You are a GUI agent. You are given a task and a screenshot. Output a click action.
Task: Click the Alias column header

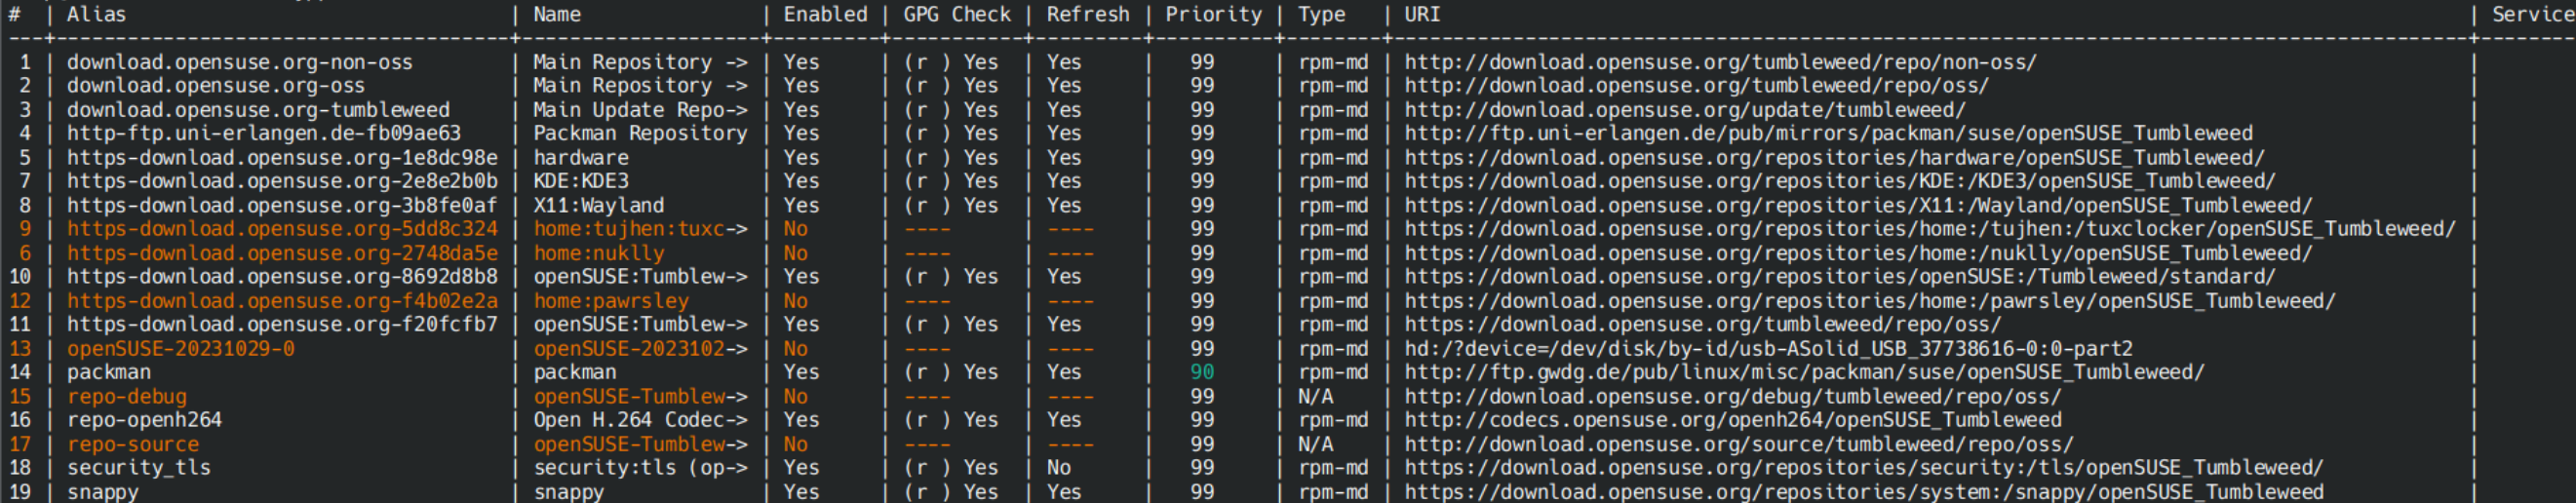coord(96,14)
